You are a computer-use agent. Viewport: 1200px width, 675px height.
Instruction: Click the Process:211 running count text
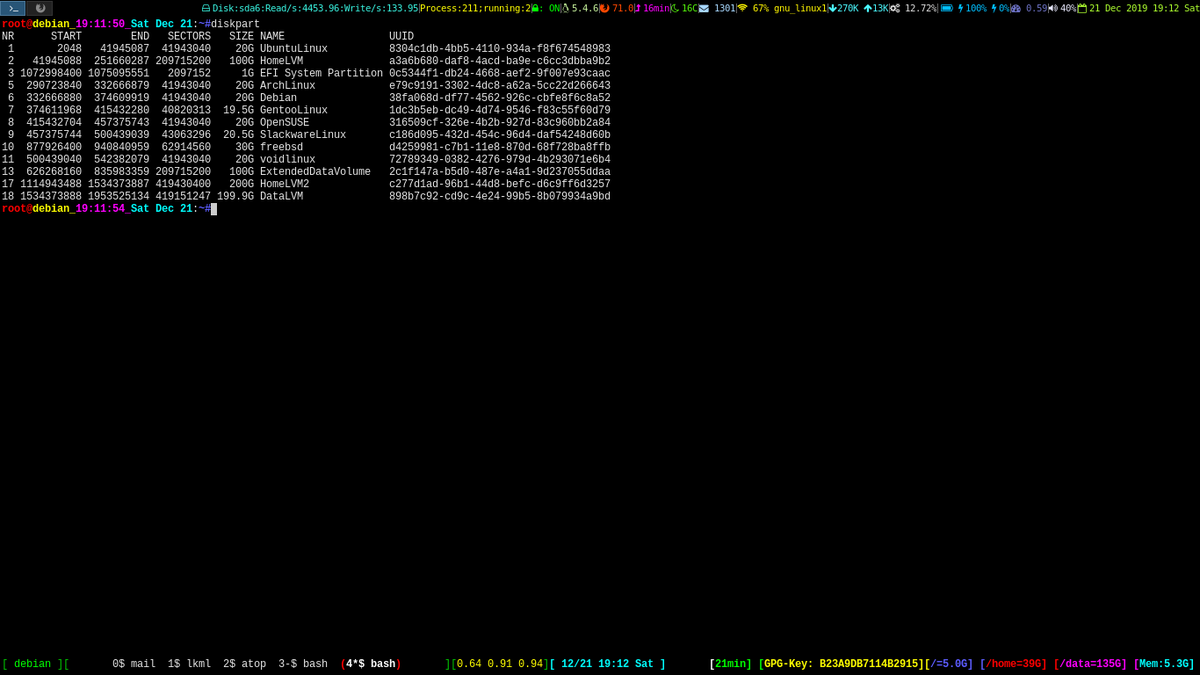(474, 8)
